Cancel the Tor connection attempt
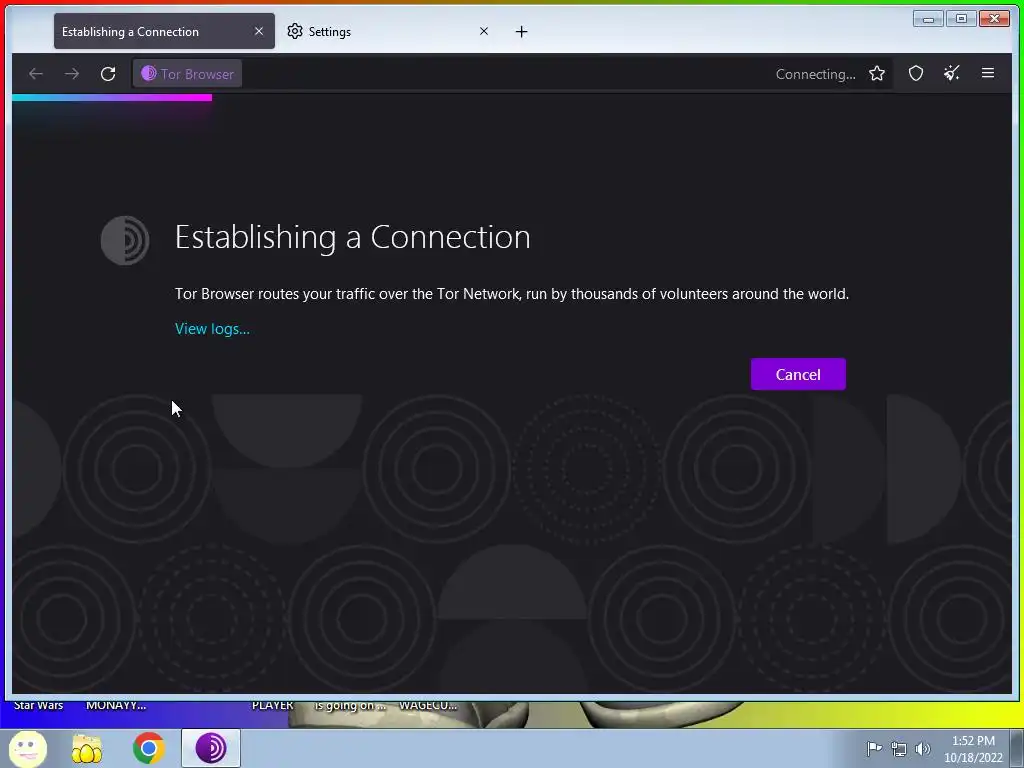Viewport: 1024px width, 768px height. (798, 374)
